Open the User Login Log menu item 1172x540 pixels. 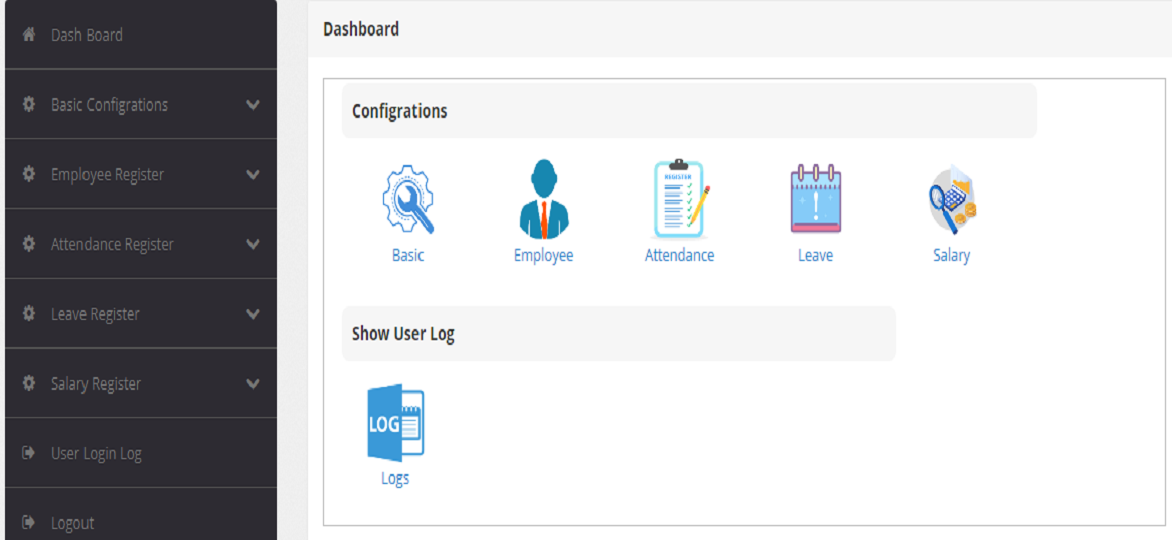coord(96,454)
